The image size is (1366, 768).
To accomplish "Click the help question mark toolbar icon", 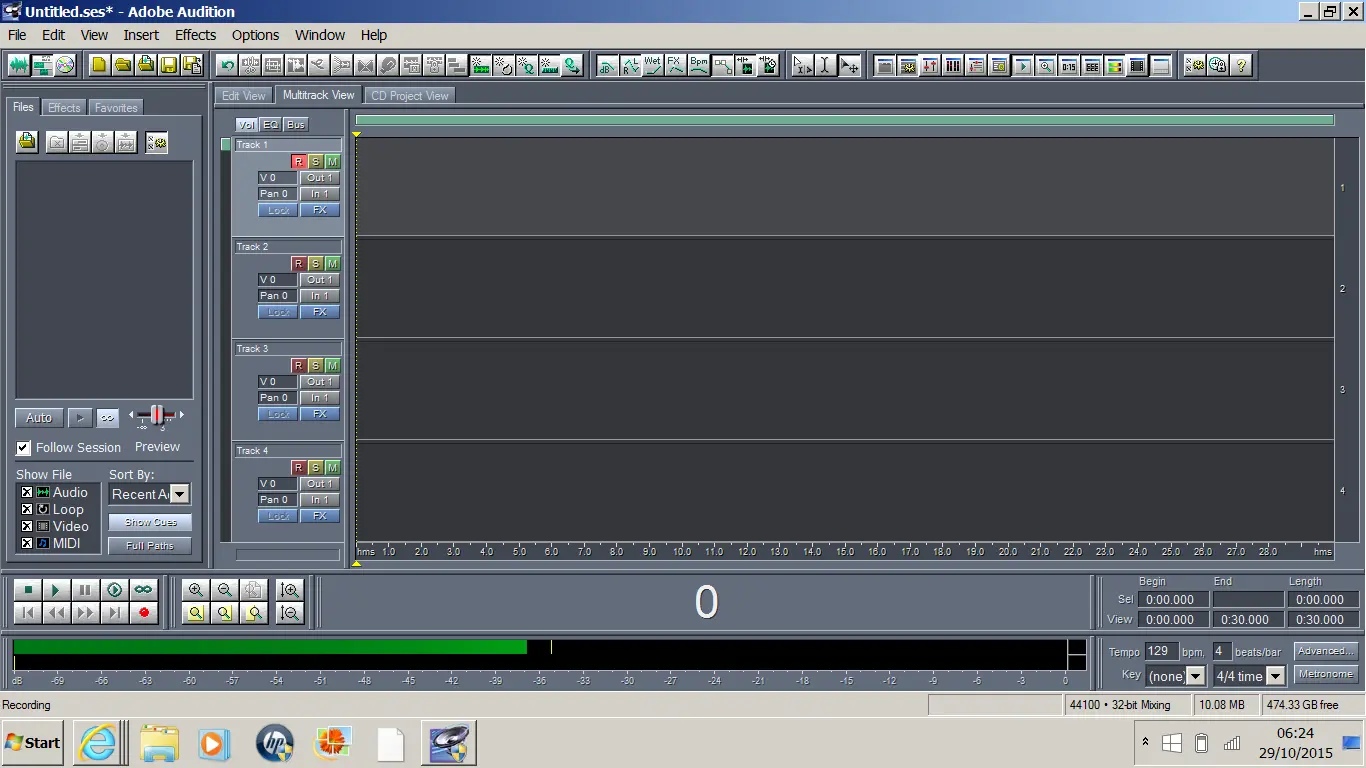I will [x=1241, y=66].
